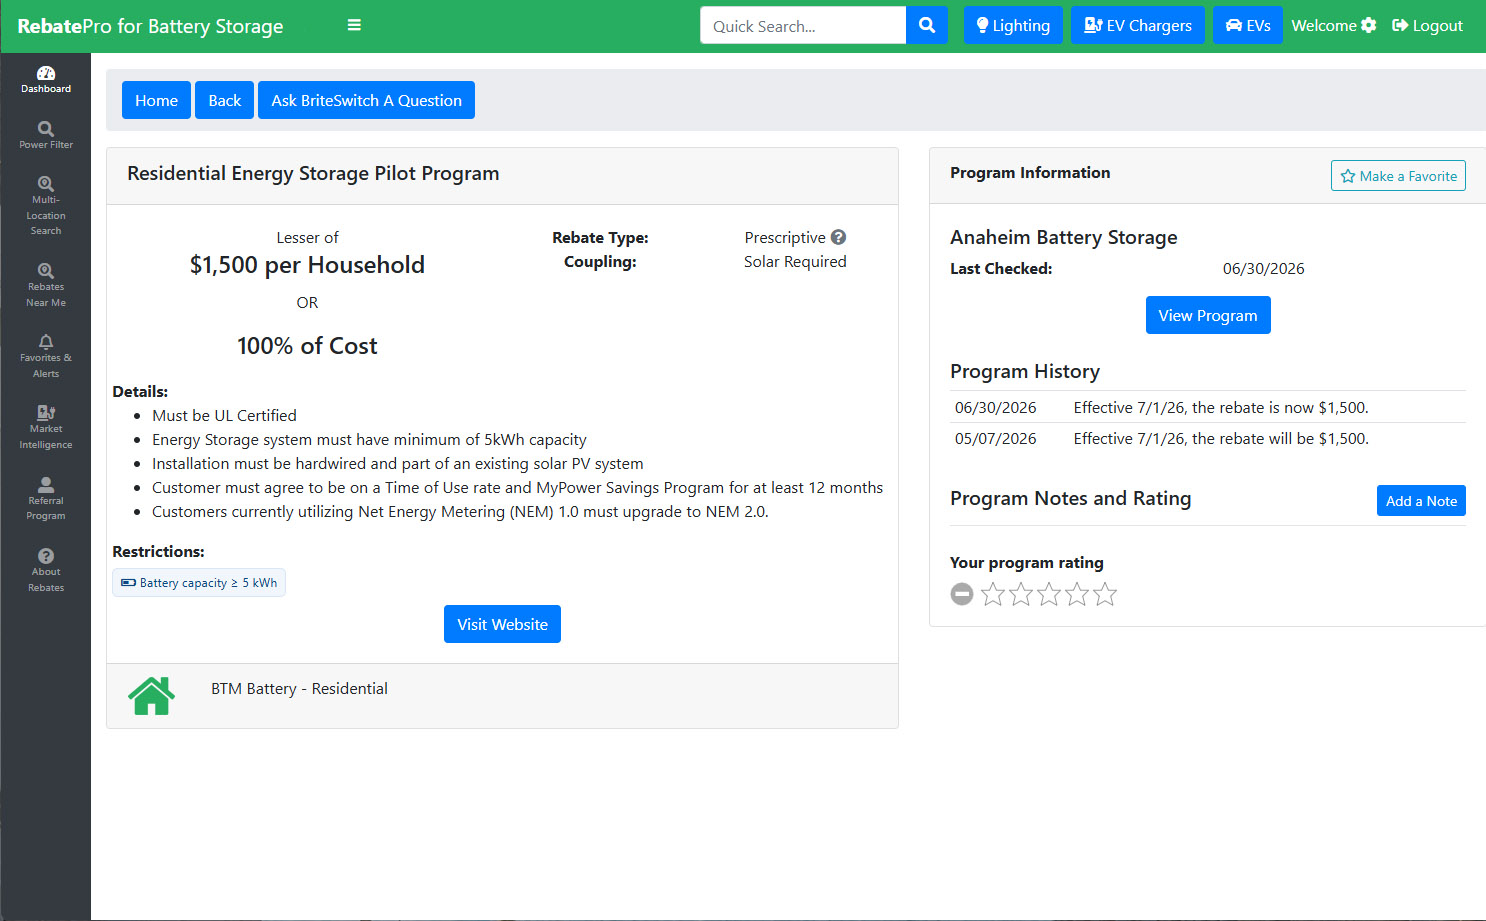Open Referral Program in sidebar
This screenshot has width=1486, height=921.
click(x=46, y=499)
